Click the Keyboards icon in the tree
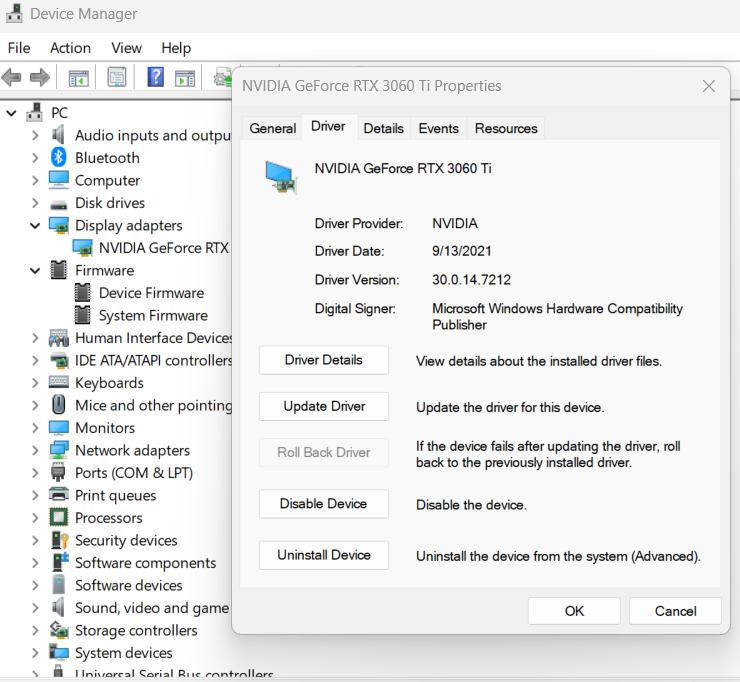 coord(59,382)
